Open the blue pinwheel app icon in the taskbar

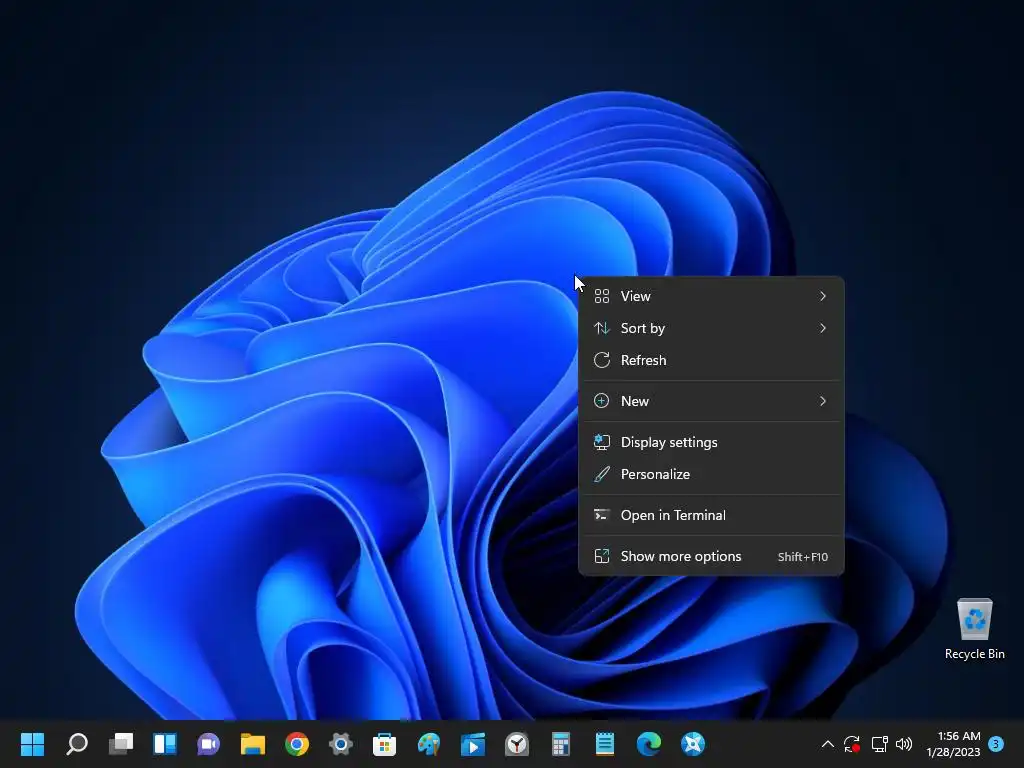coord(693,744)
